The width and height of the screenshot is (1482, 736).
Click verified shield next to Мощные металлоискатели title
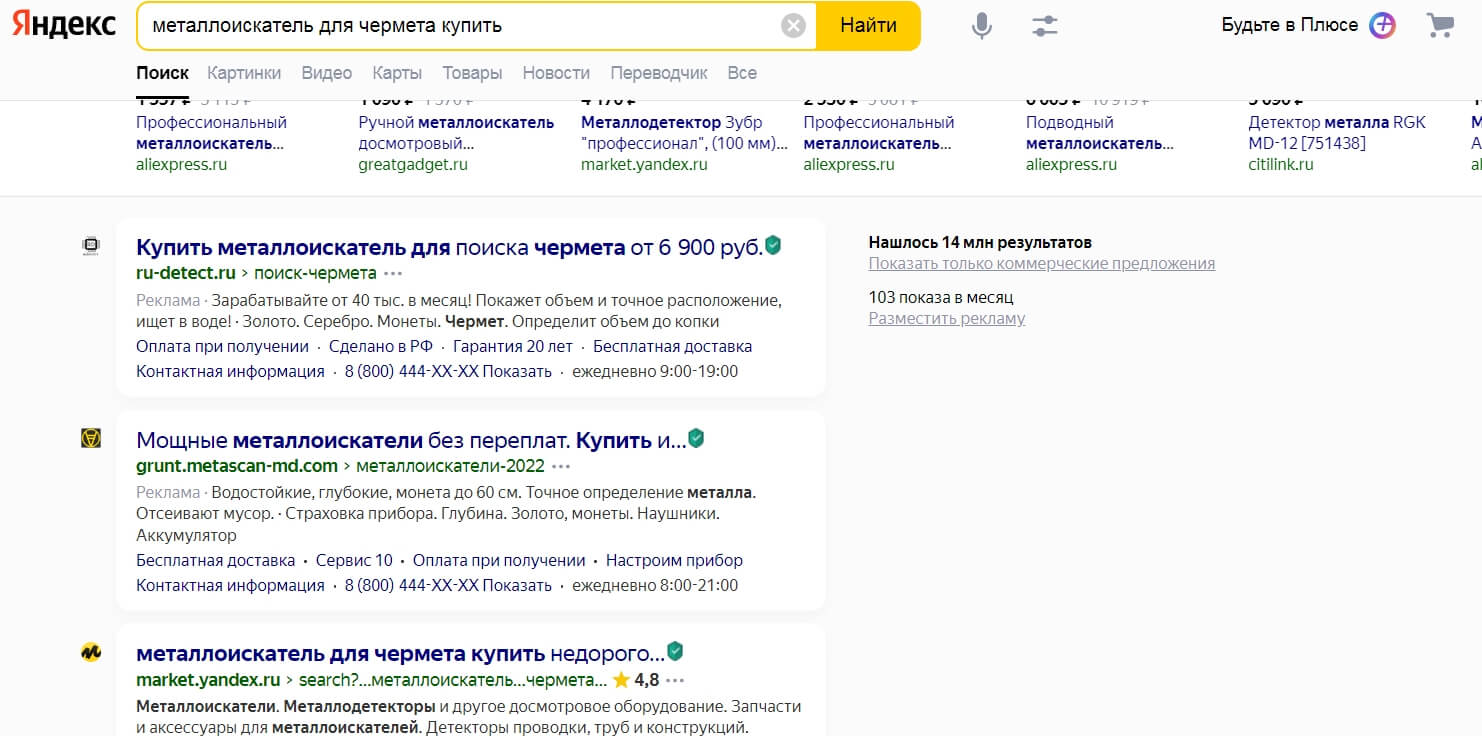tap(696, 438)
